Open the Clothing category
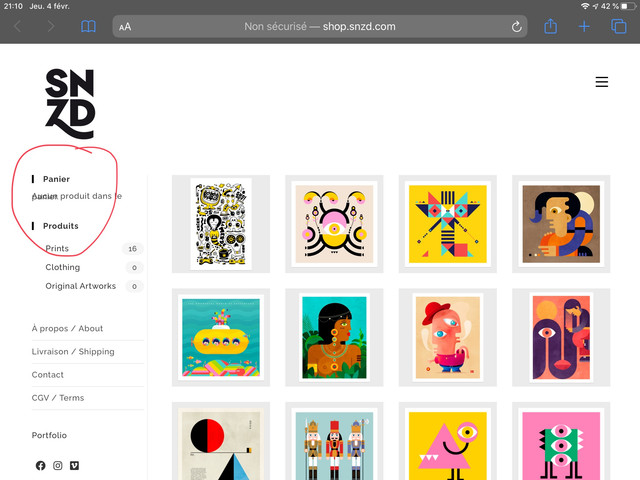 [x=62, y=267]
